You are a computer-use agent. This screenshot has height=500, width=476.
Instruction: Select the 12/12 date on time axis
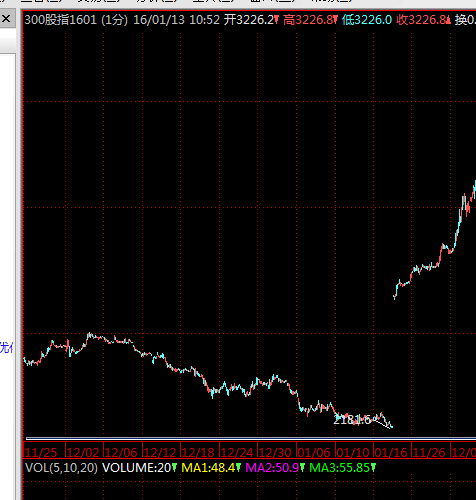click(160, 452)
